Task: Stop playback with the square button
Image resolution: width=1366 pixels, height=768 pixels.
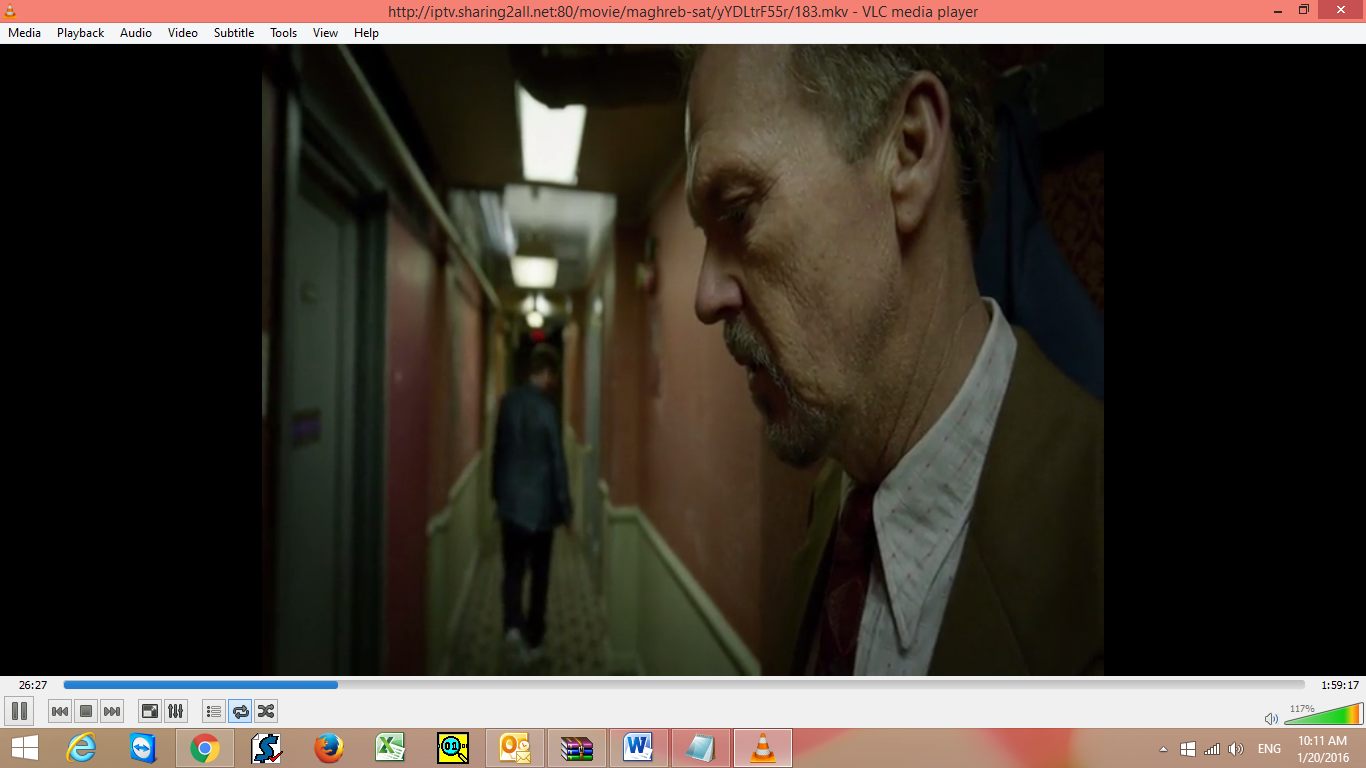Action: (x=86, y=711)
